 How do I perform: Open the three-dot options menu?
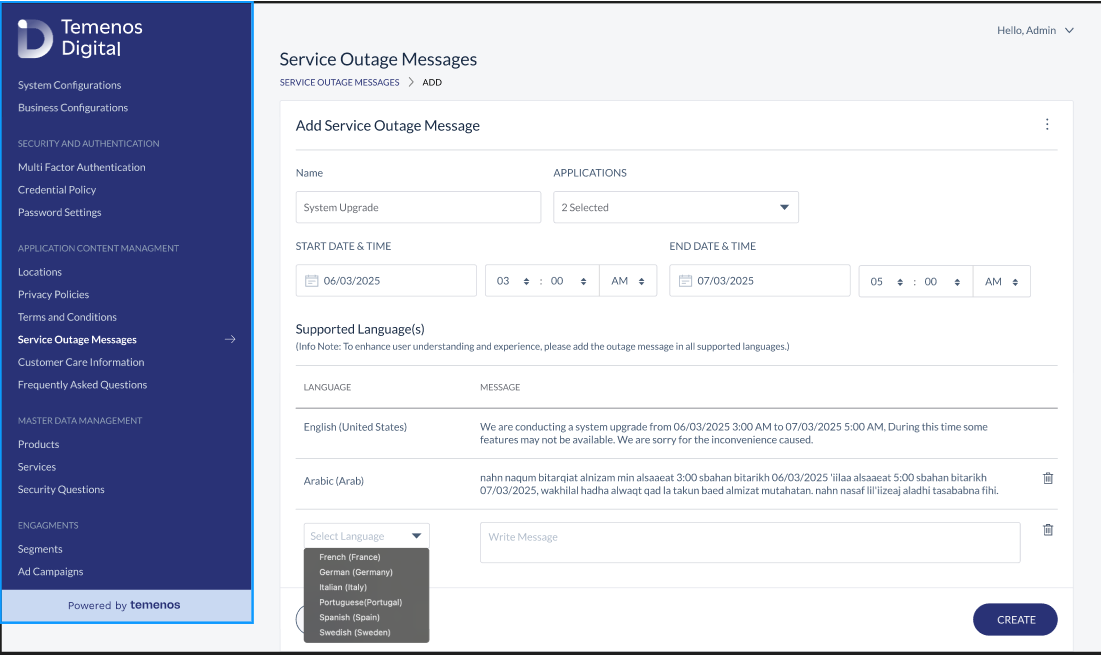1047,124
